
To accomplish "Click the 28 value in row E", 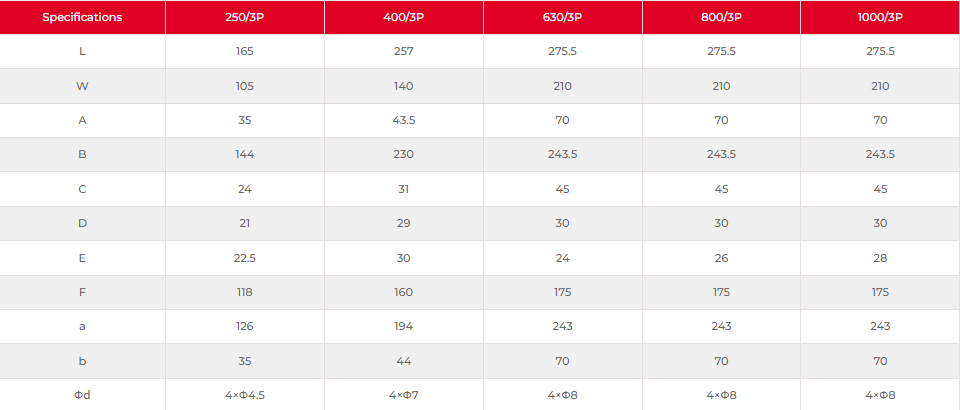I will [880, 258].
